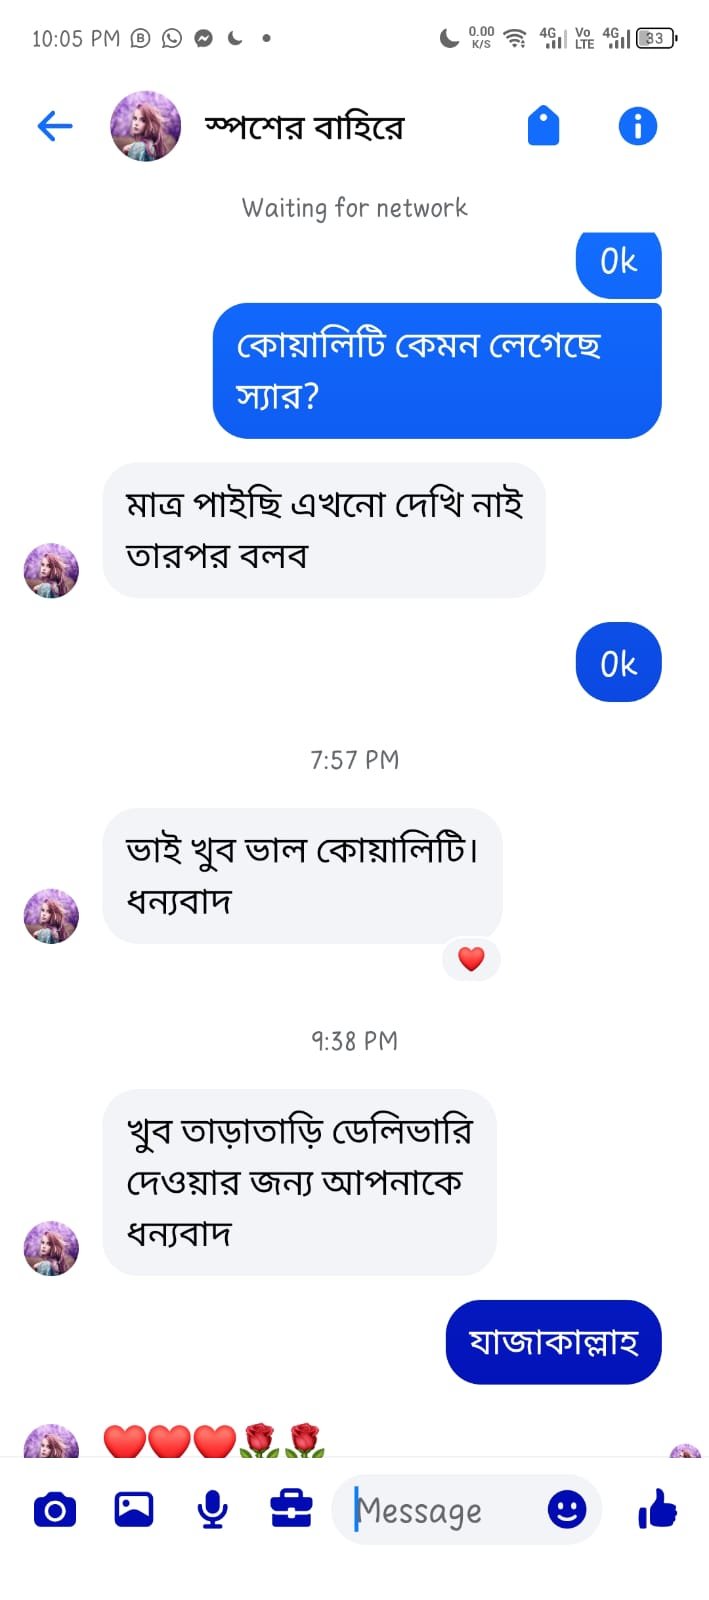Tap the contact name in the header
Screen dimensions: 709x1600
tap(304, 127)
